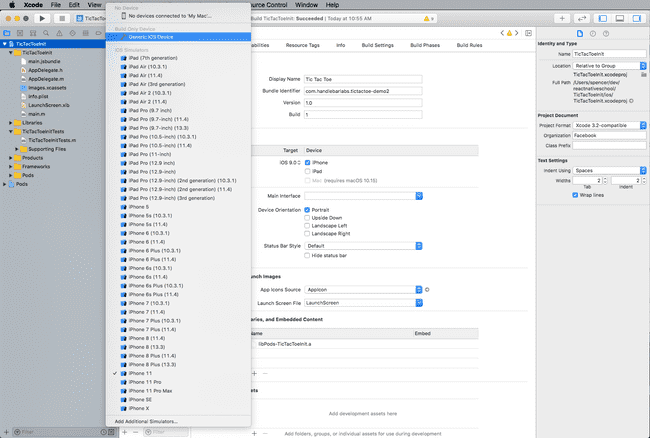The image size is (650, 438).
Task: Choose iPhone 11 Pro Max simulator
Action: [x=178, y=391]
